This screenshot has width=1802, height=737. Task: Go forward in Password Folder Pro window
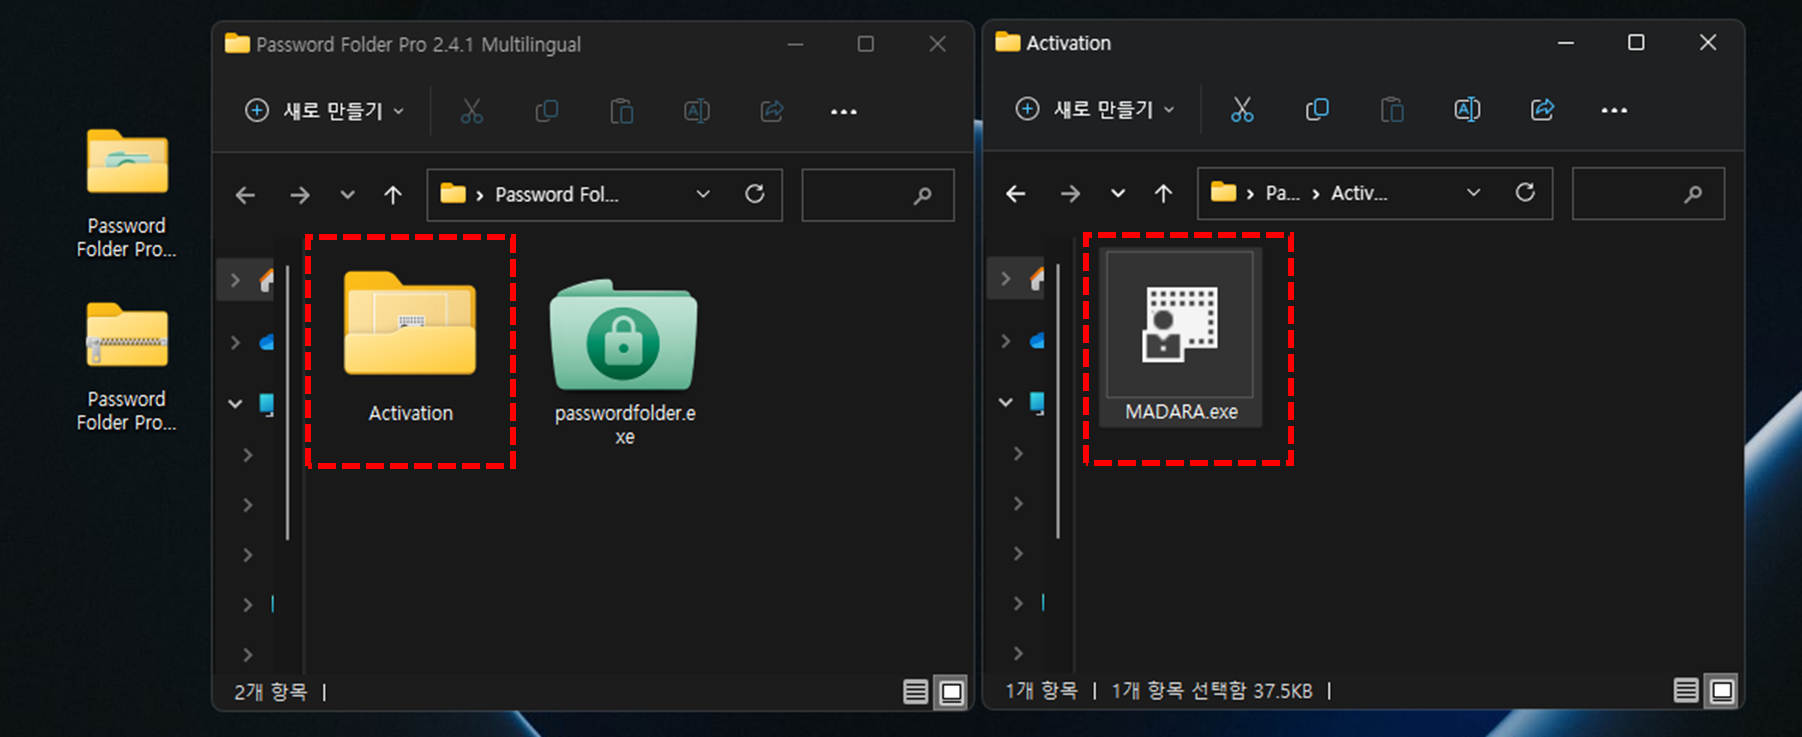click(299, 195)
